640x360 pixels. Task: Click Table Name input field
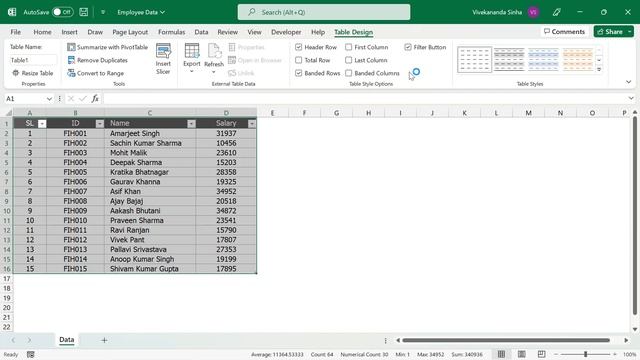pyautogui.click(x=33, y=60)
